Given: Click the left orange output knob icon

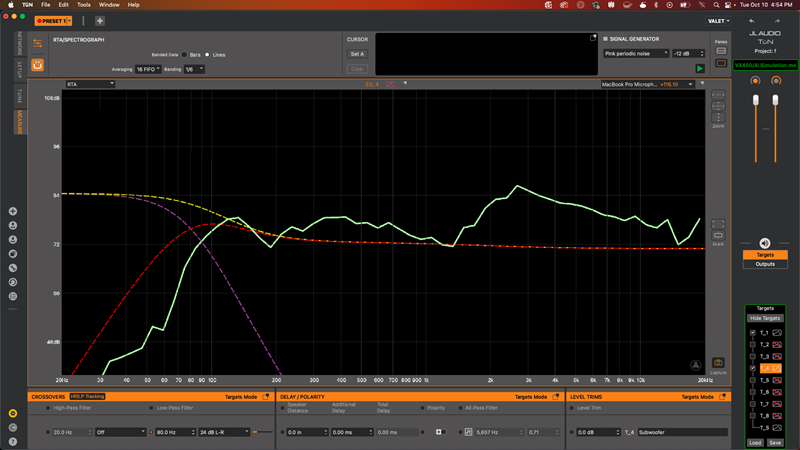Looking at the screenshot, I should click(755, 81).
